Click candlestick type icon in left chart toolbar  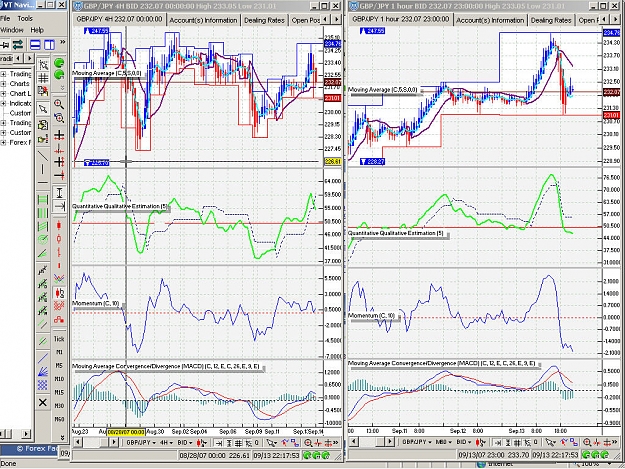pyautogui.click(x=202, y=442)
